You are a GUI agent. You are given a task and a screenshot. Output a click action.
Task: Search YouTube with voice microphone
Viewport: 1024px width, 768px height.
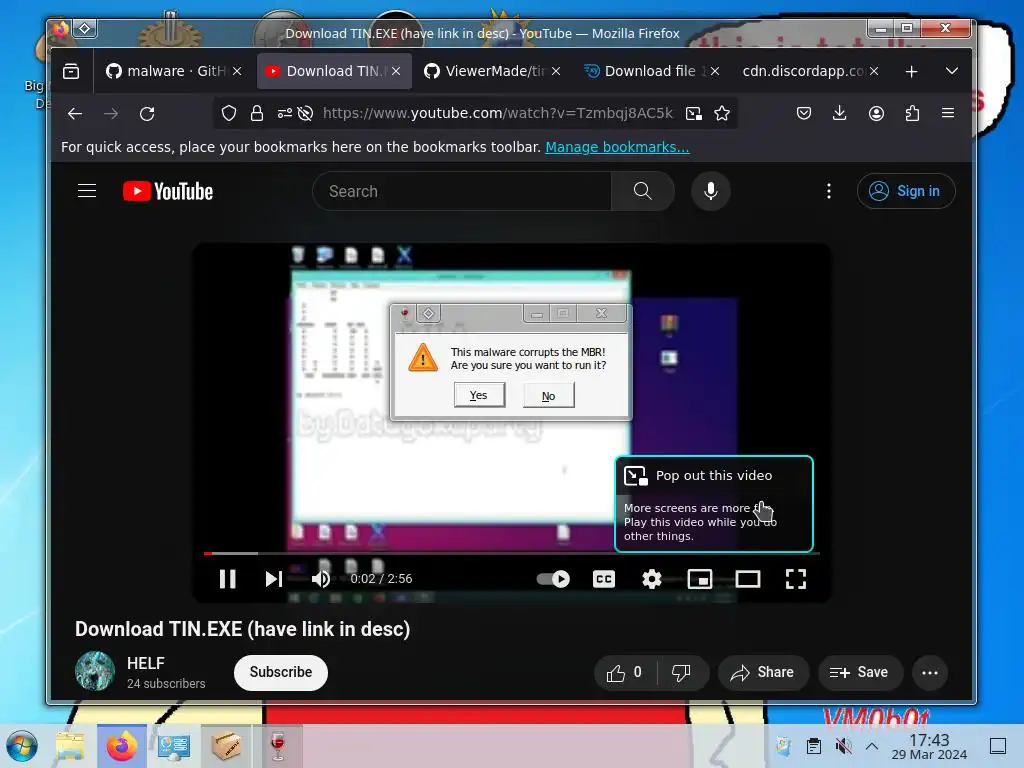(711, 191)
